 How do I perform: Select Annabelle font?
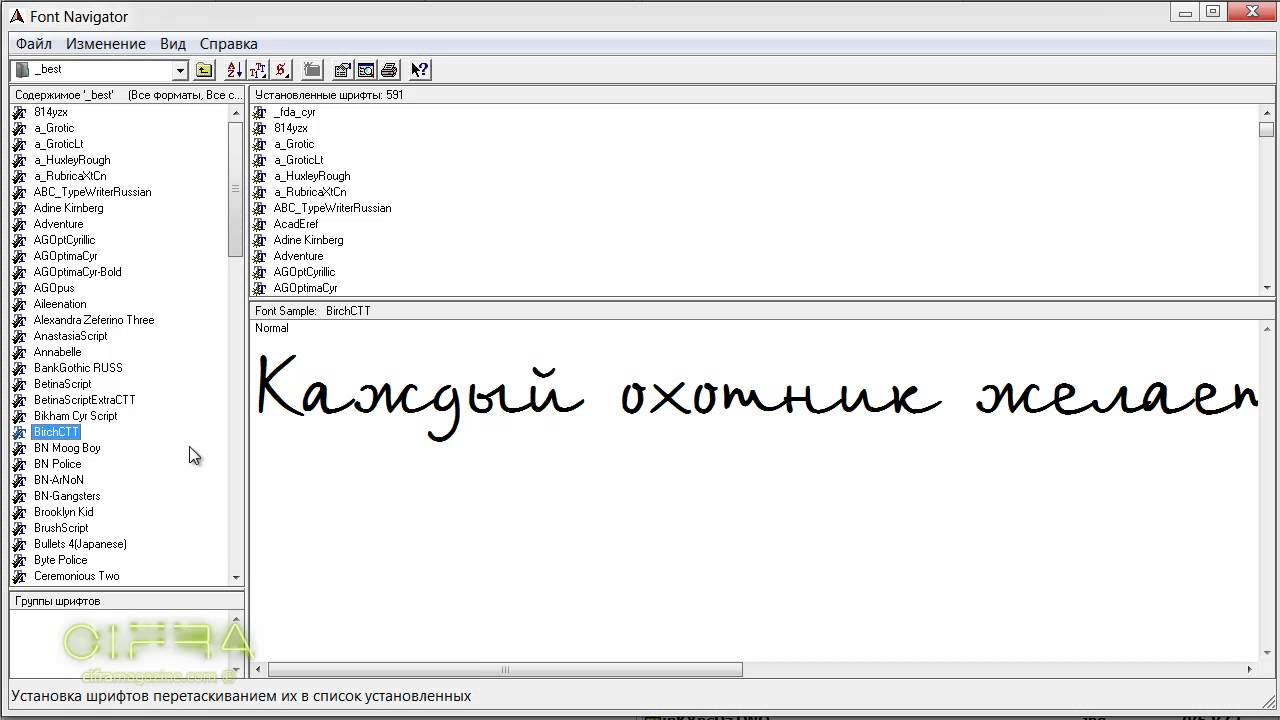[58, 352]
